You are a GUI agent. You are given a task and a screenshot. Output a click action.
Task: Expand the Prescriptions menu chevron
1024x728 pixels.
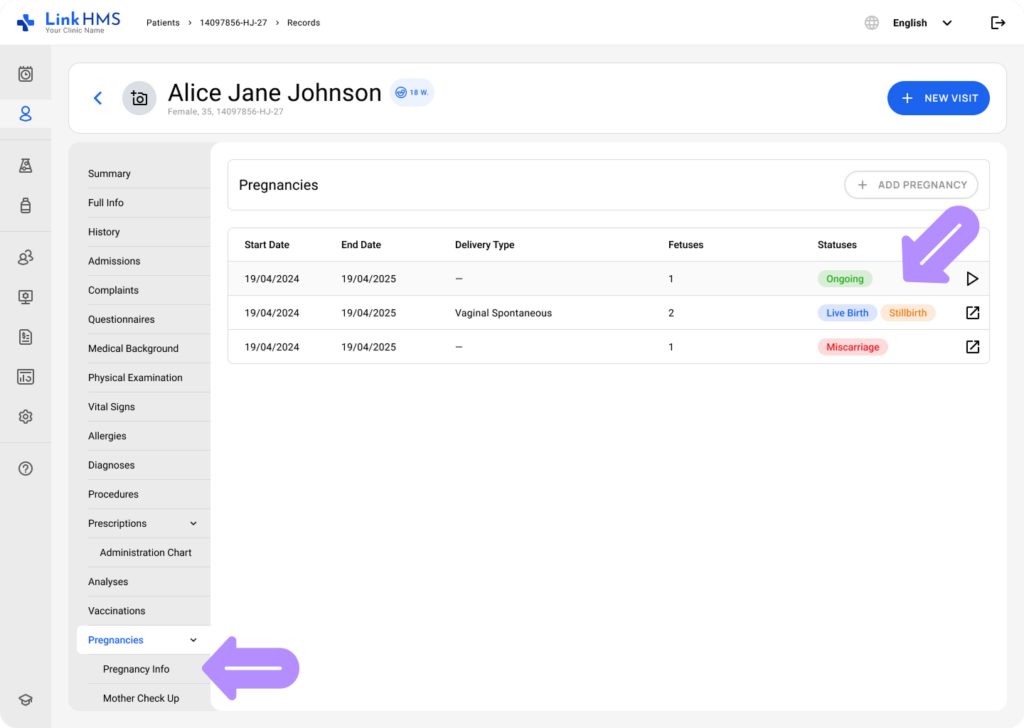coord(194,524)
